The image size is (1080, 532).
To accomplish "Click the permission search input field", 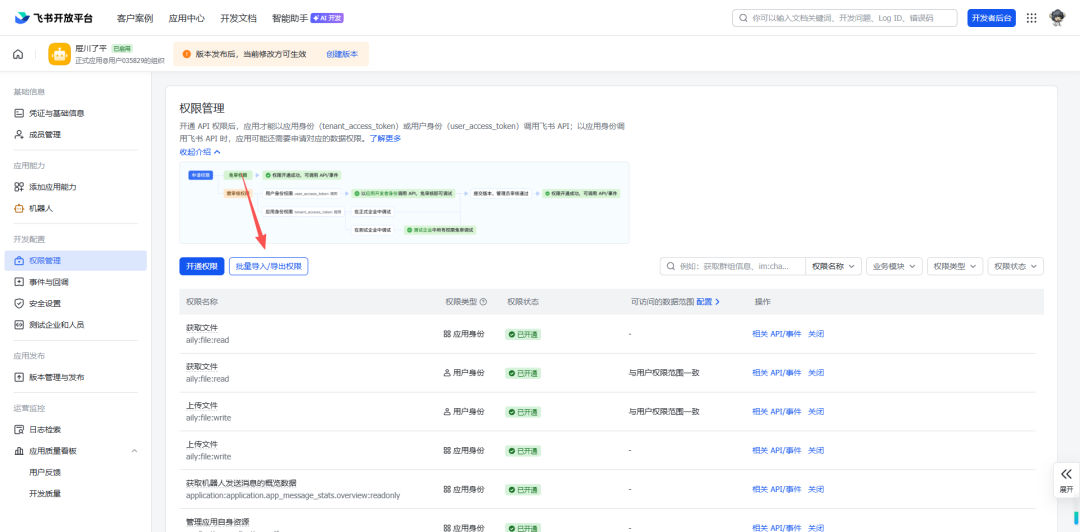I will point(735,266).
